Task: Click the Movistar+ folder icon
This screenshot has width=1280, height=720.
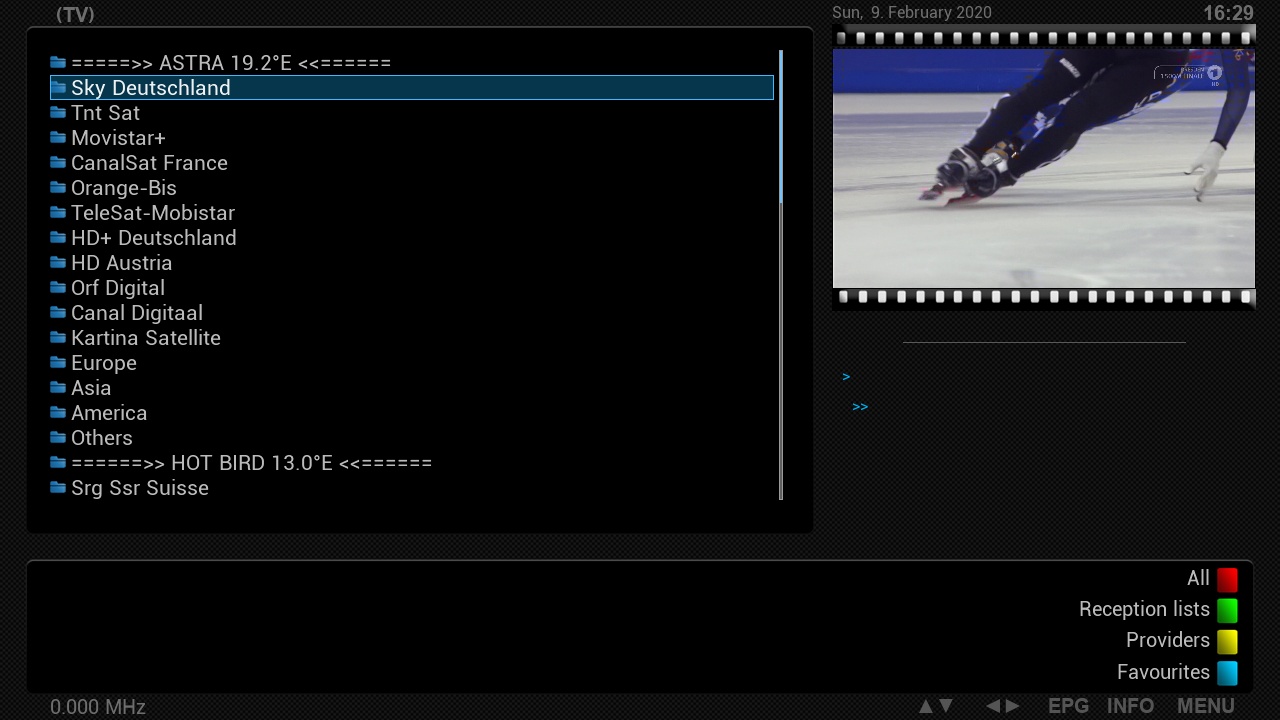Action: click(x=58, y=138)
